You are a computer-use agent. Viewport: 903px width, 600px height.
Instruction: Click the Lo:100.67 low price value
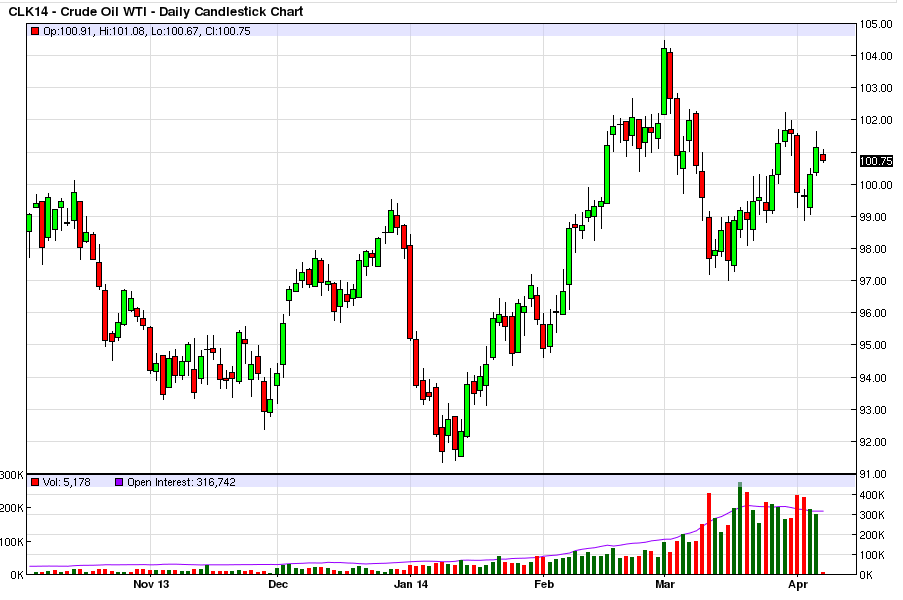point(175,31)
